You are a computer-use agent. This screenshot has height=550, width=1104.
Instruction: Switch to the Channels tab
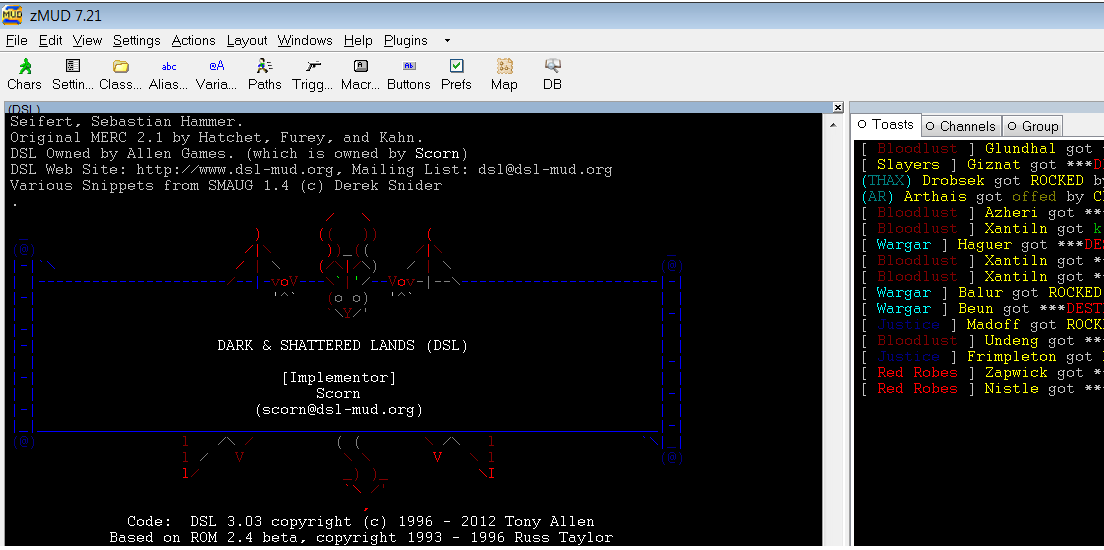(960, 127)
